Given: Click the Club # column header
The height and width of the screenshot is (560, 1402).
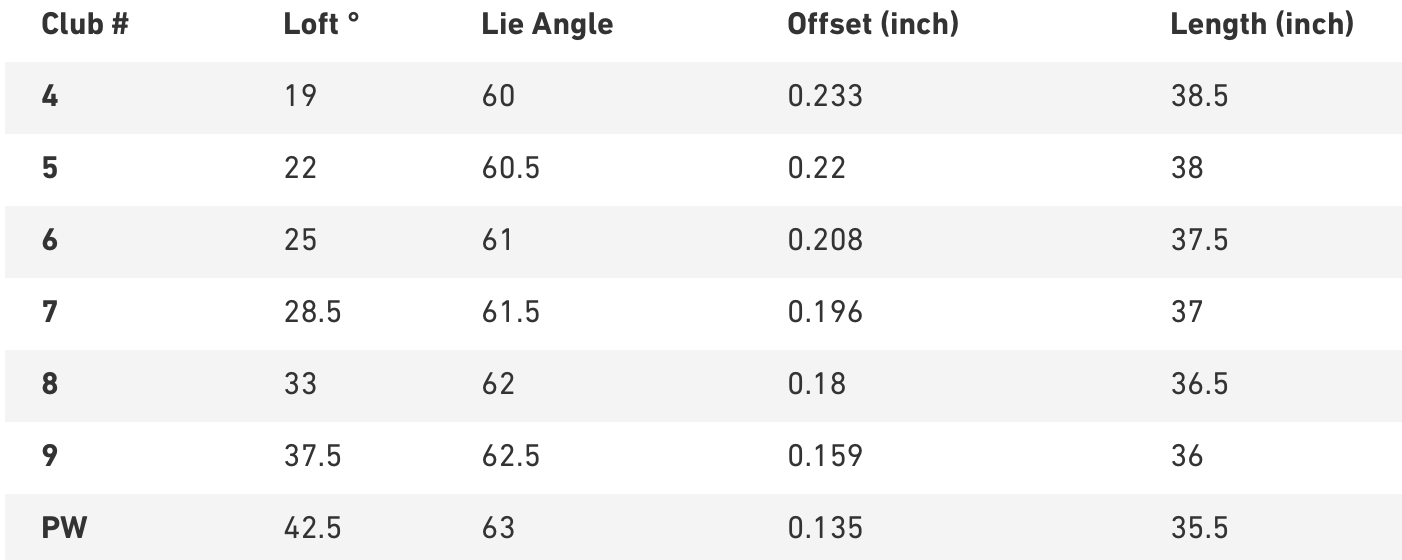Looking at the screenshot, I should 85,25.
